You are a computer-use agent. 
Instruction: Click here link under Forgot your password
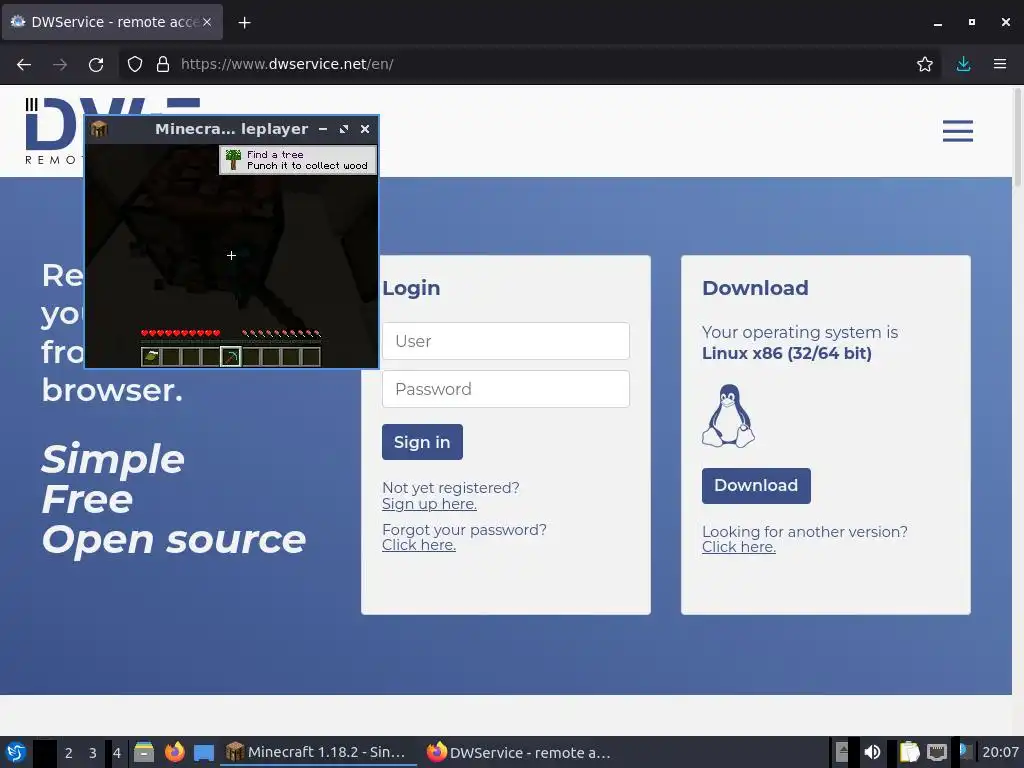point(419,545)
